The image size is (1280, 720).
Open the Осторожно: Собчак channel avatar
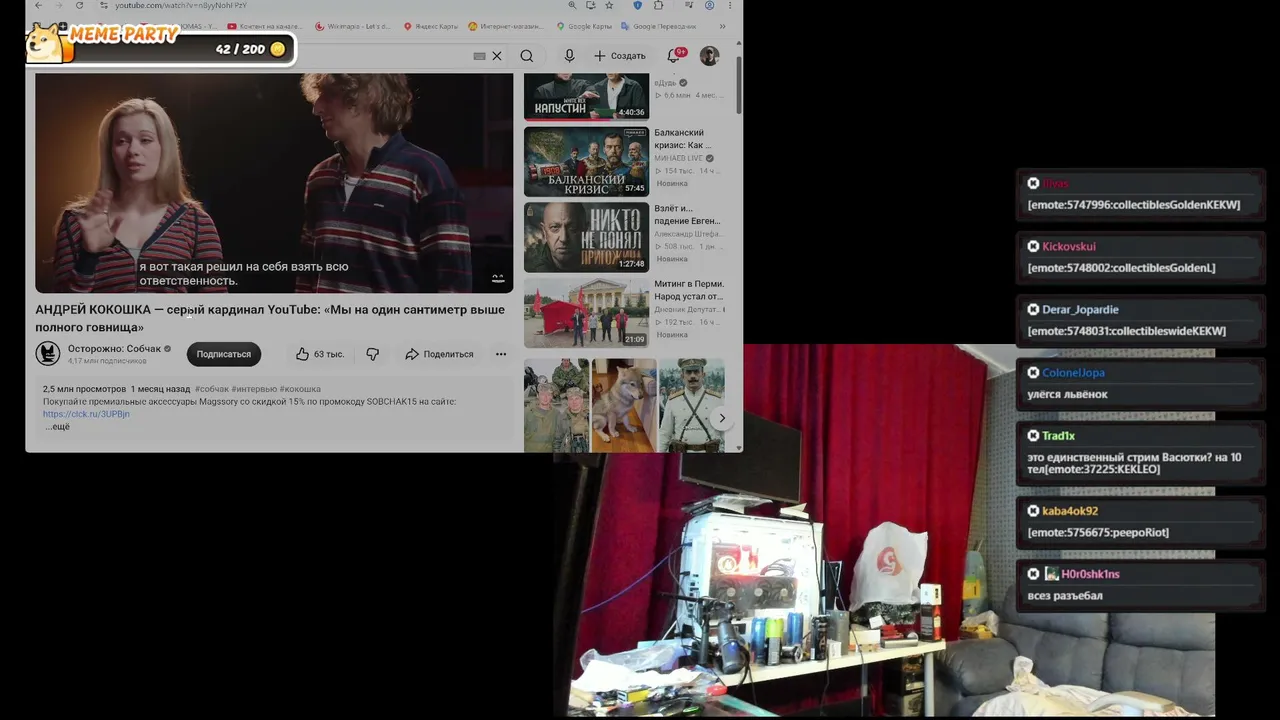tap(48, 353)
